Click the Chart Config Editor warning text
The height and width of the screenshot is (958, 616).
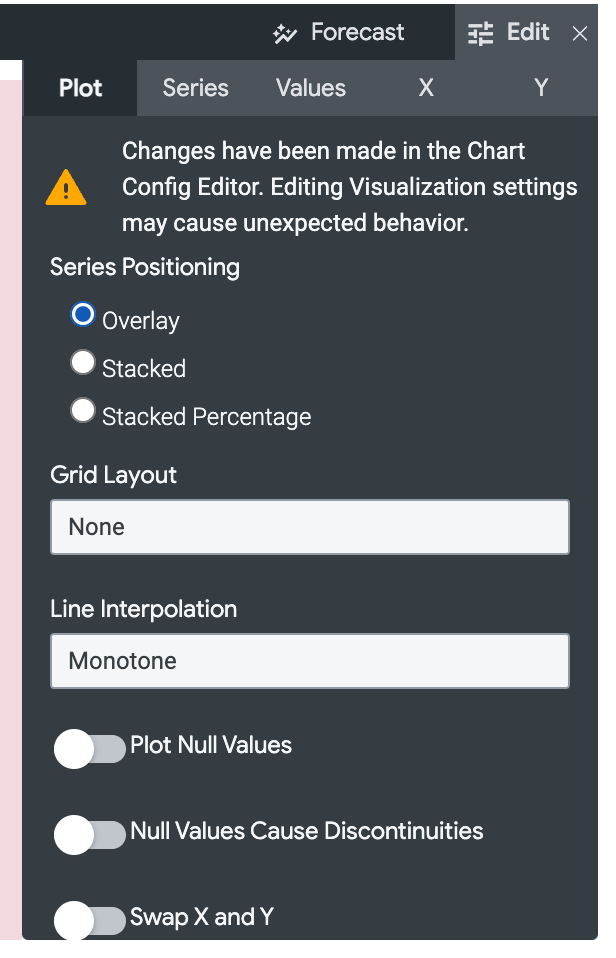(350, 187)
